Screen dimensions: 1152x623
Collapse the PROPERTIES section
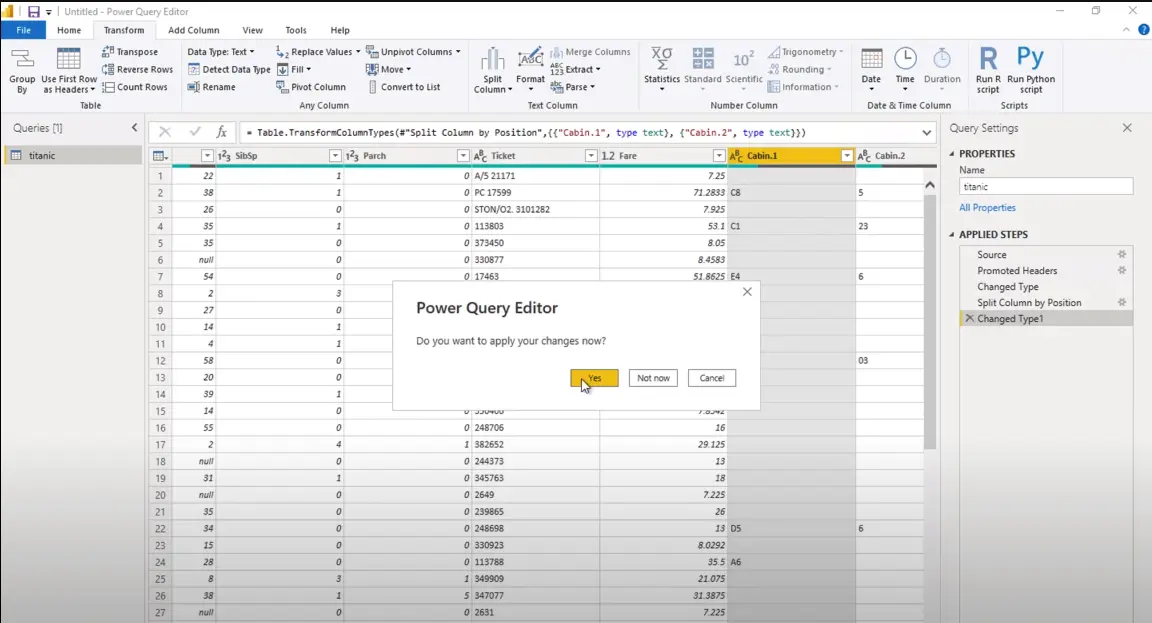click(x=952, y=154)
